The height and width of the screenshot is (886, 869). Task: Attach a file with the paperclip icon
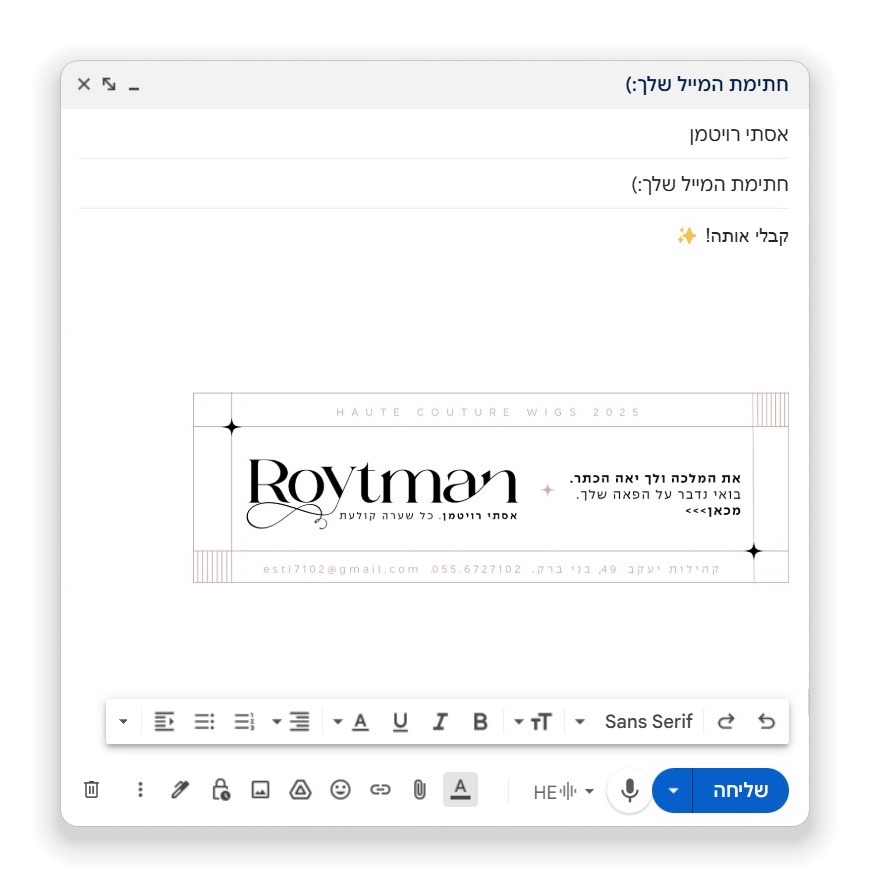pyautogui.click(x=419, y=789)
